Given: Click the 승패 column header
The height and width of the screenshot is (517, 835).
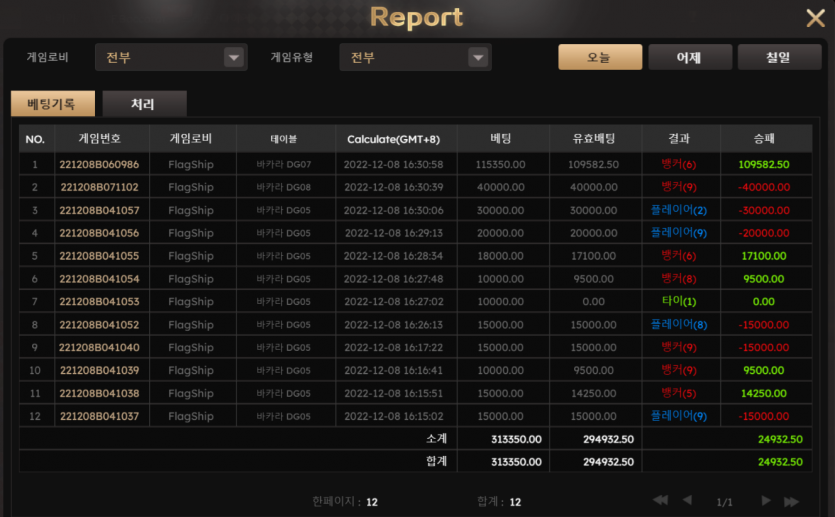Looking at the screenshot, I should coord(764,138).
